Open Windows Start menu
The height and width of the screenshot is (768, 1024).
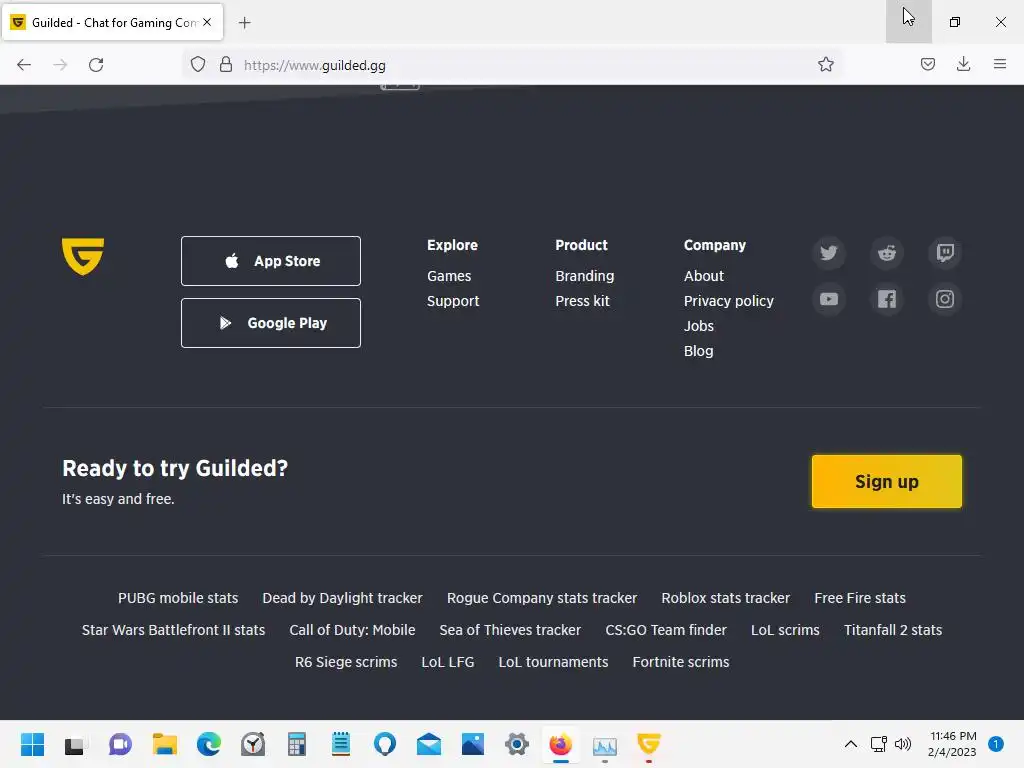[x=32, y=744]
